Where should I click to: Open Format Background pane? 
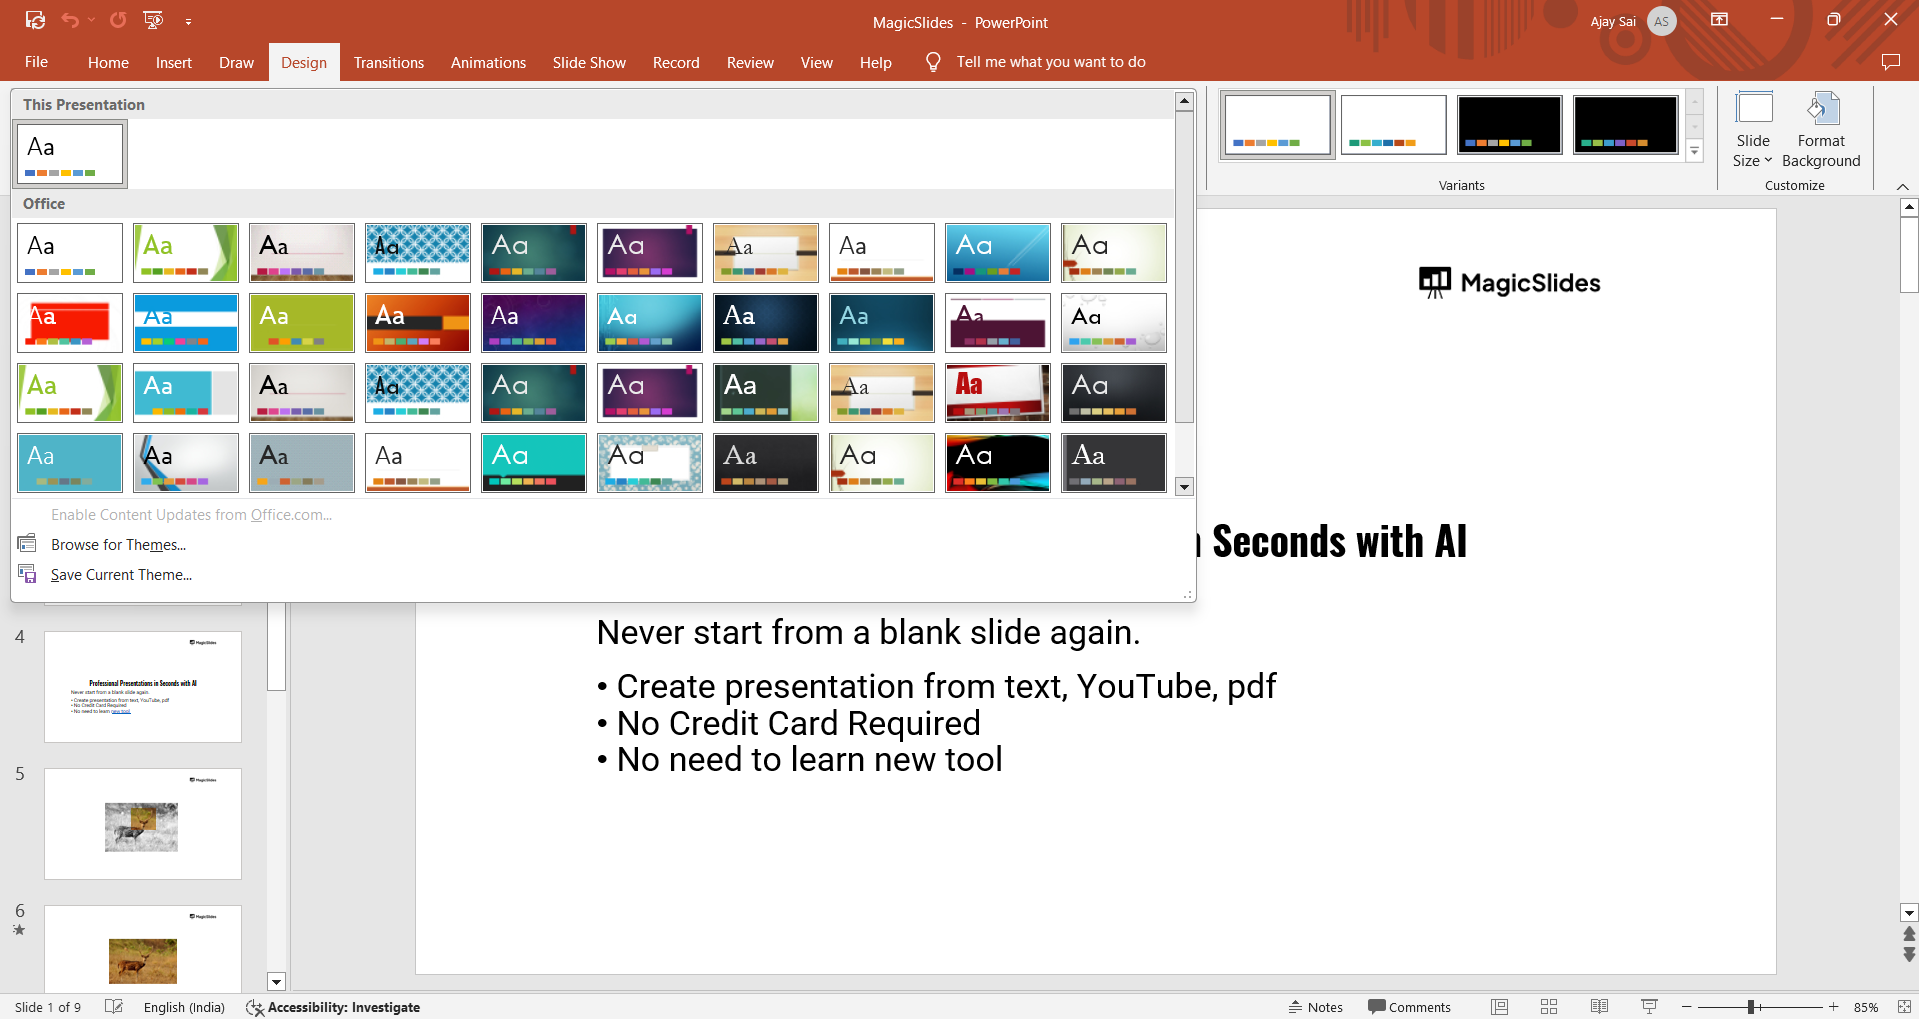[x=1820, y=130]
